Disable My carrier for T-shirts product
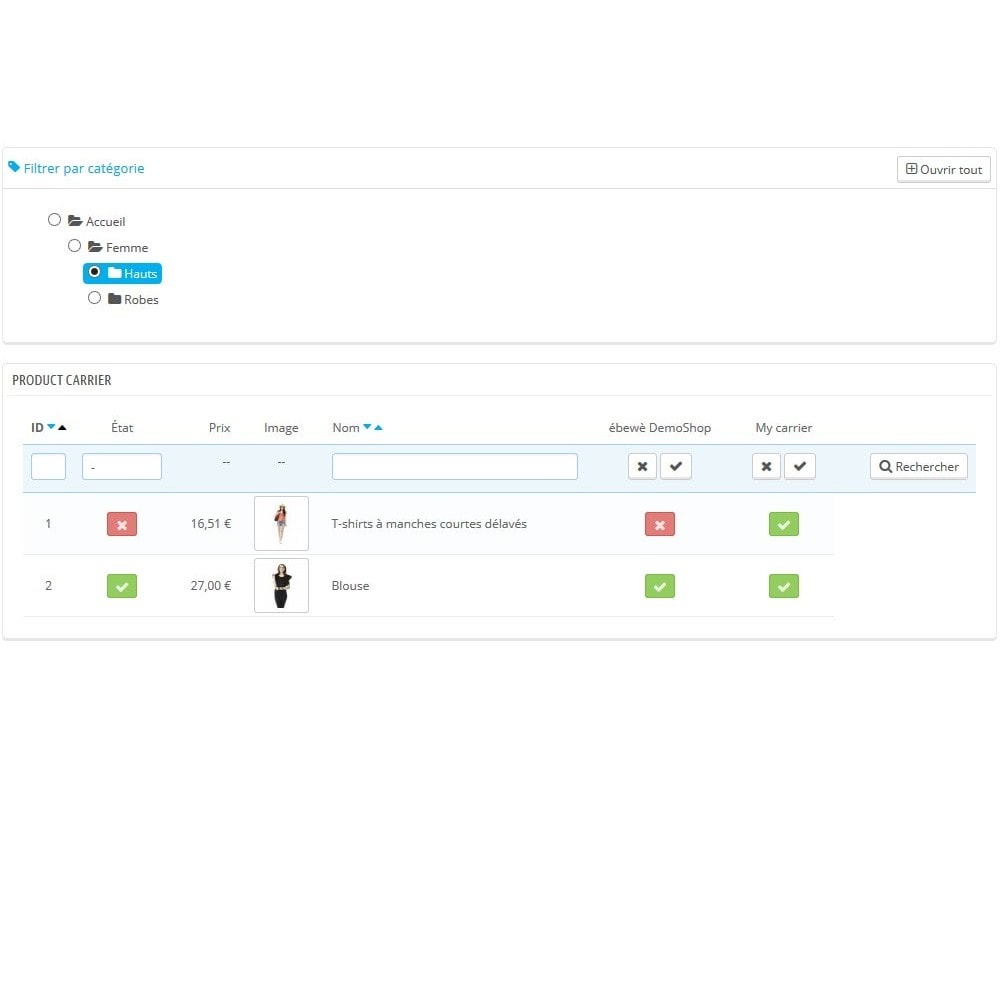 pyautogui.click(x=784, y=524)
